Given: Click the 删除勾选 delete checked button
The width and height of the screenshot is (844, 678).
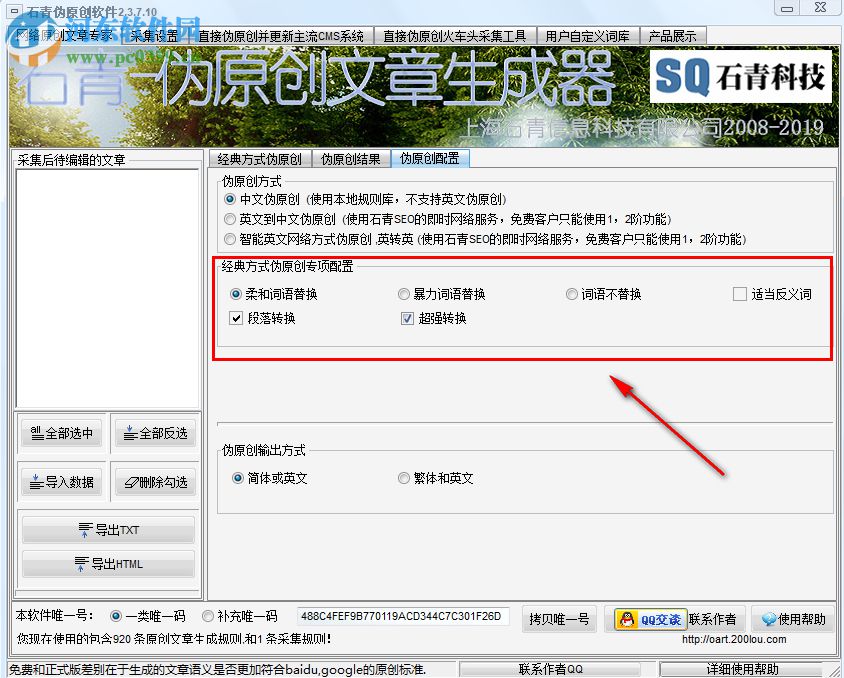Looking at the screenshot, I should coord(155,482).
